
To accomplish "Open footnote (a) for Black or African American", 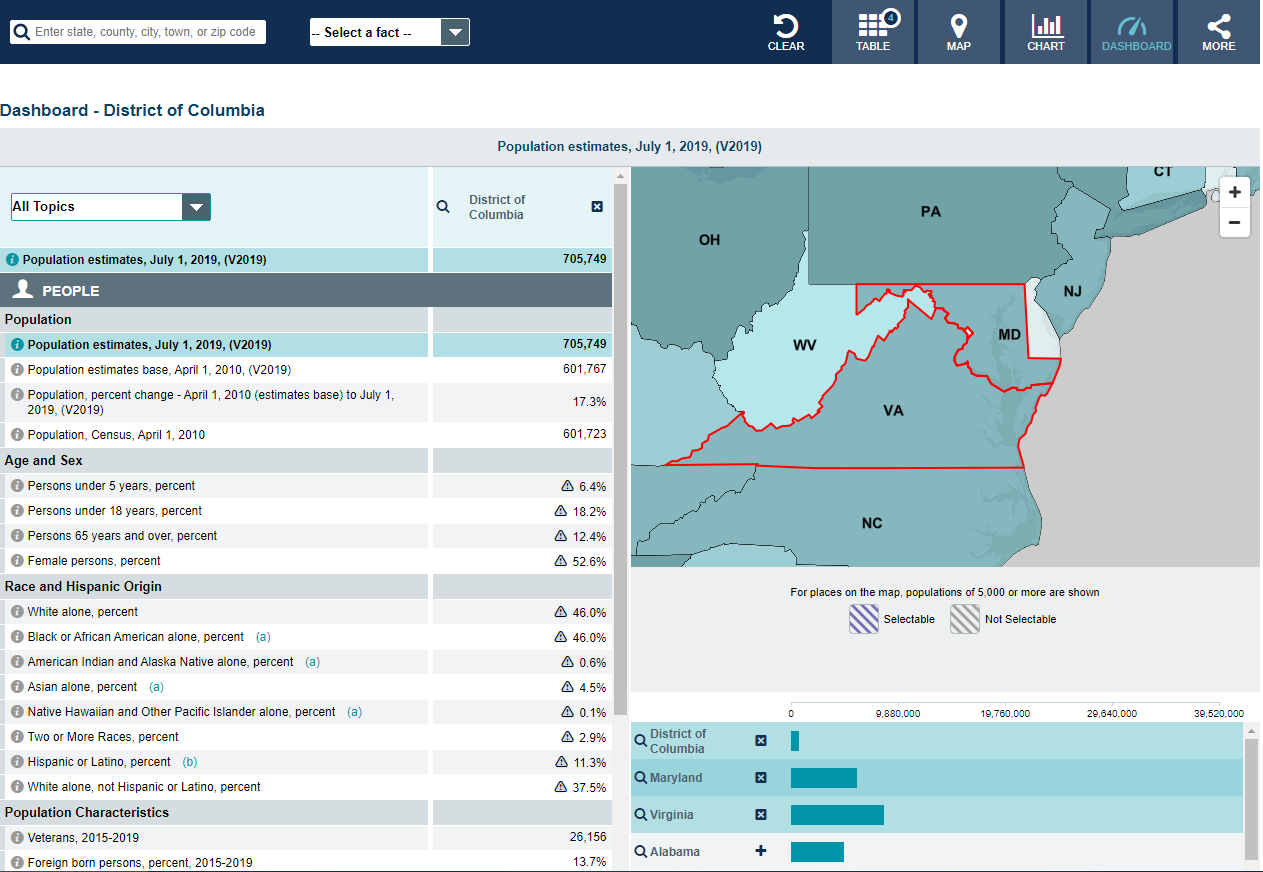I will point(263,637).
